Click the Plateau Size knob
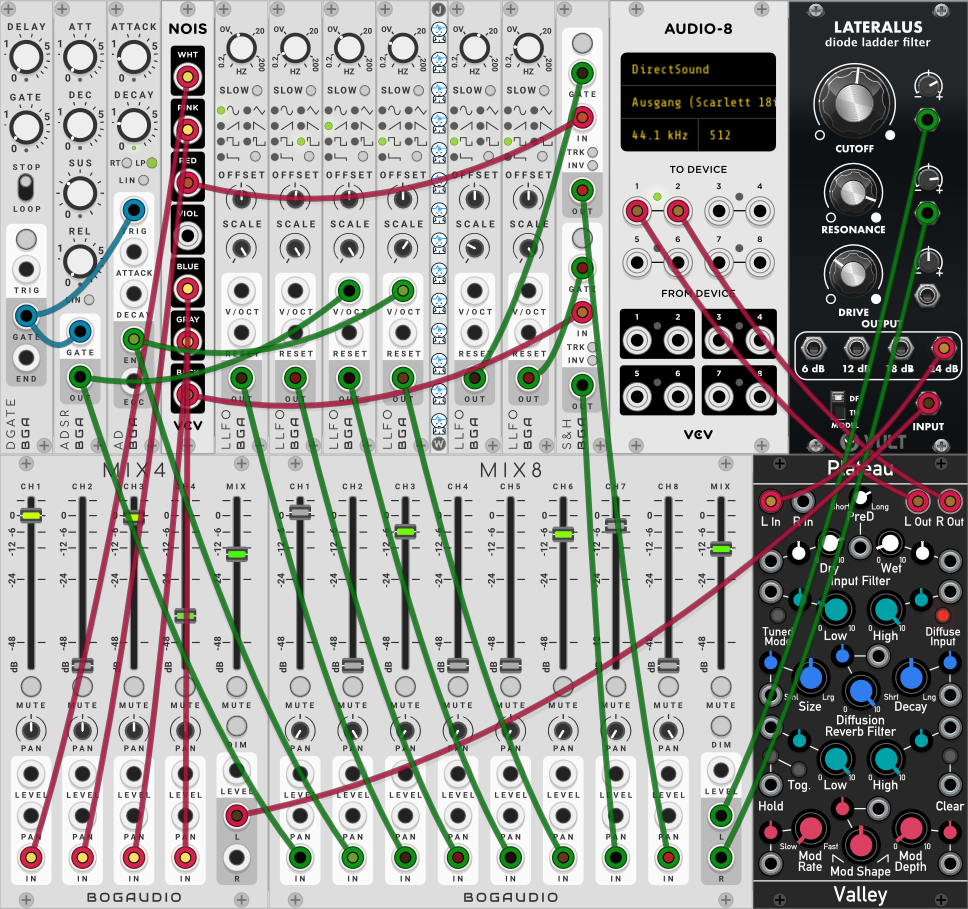 coord(814,679)
